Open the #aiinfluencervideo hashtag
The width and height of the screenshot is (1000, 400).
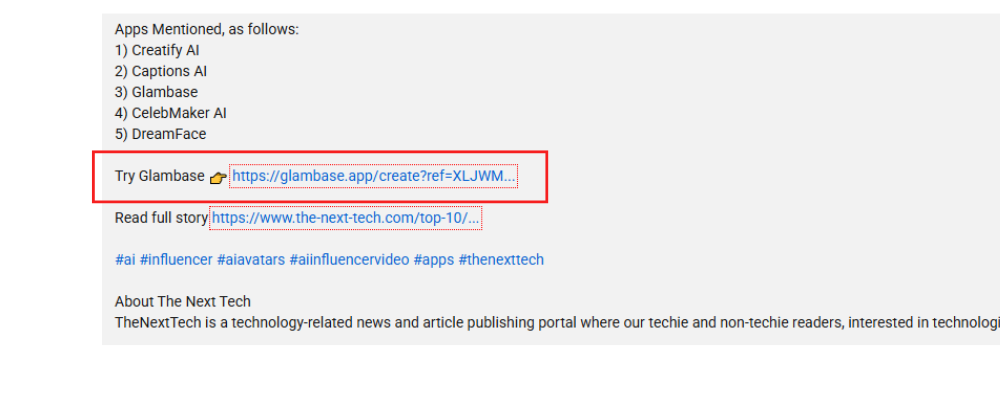point(349,260)
